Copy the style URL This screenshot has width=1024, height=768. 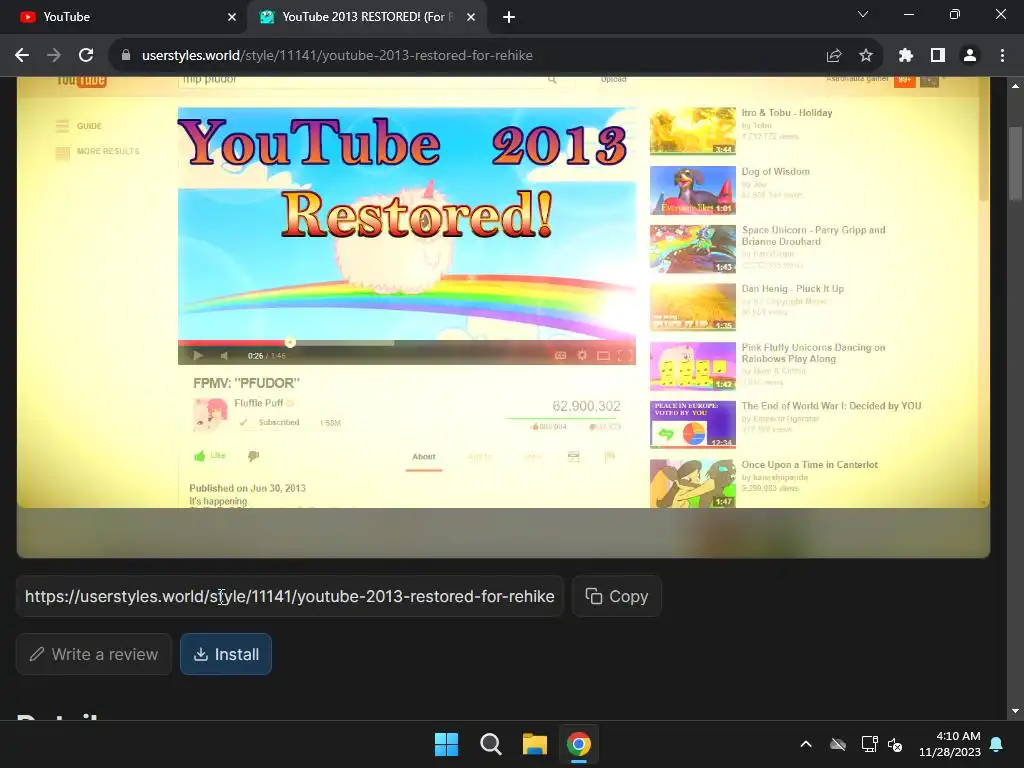[x=616, y=596]
